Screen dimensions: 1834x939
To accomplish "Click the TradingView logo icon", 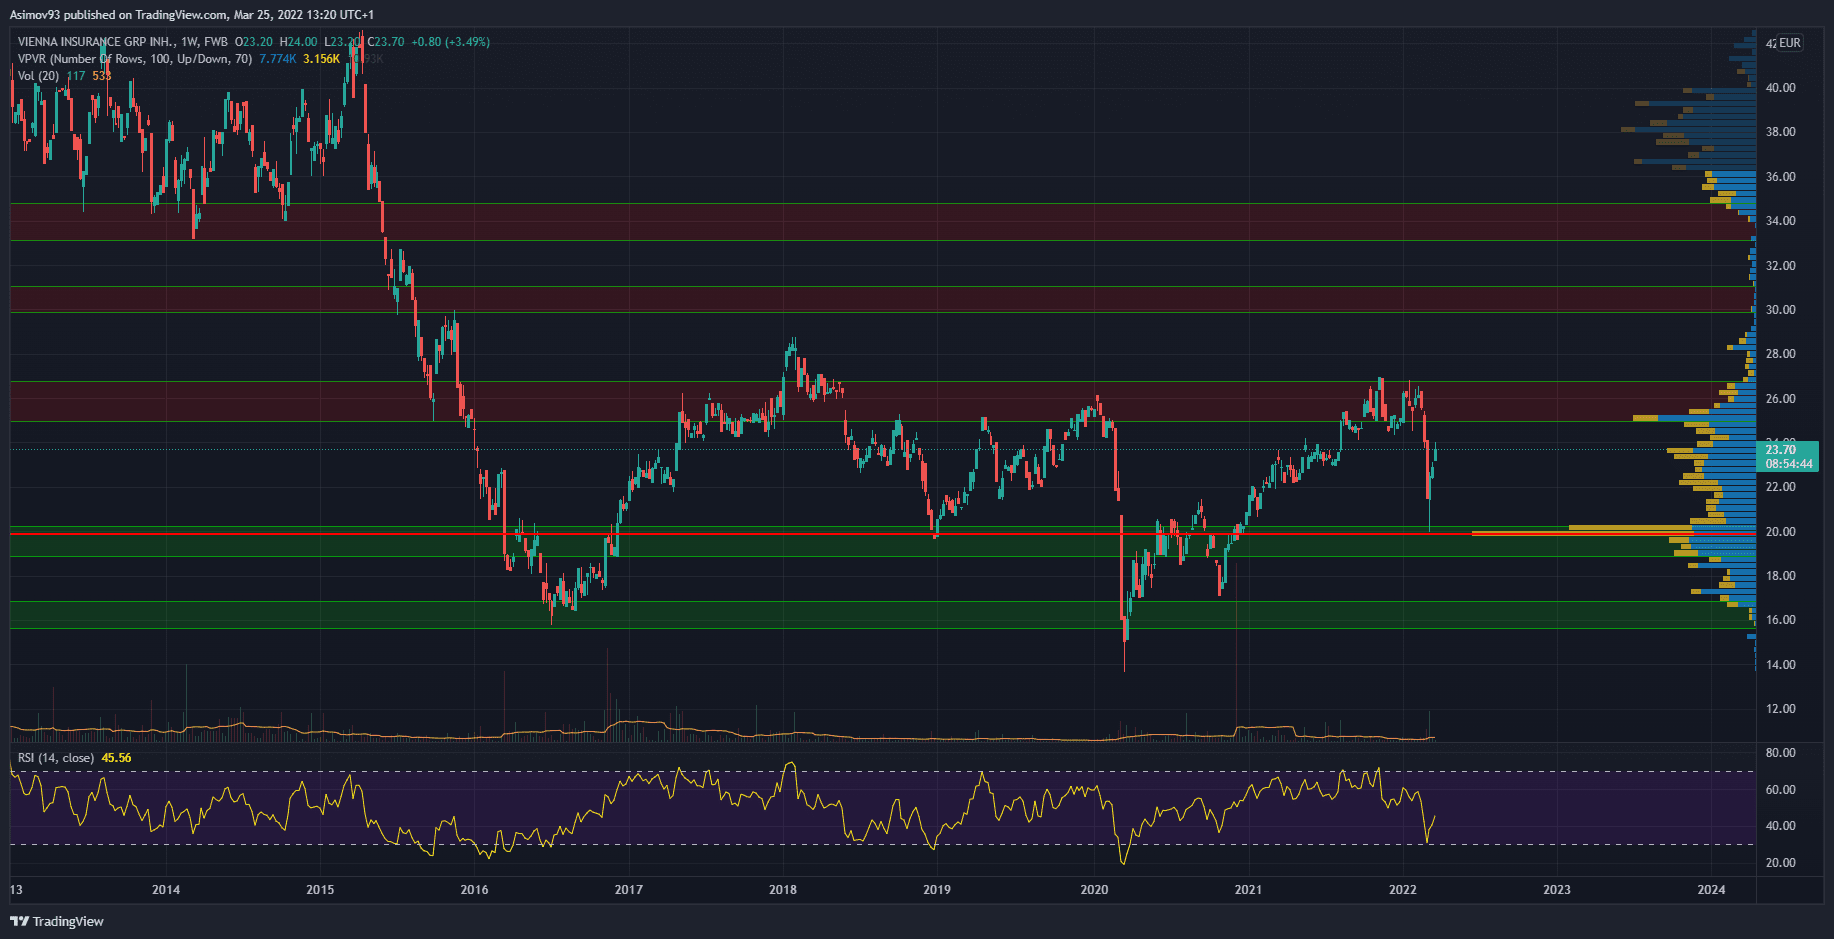I will pyautogui.click(x=19, y=921).
